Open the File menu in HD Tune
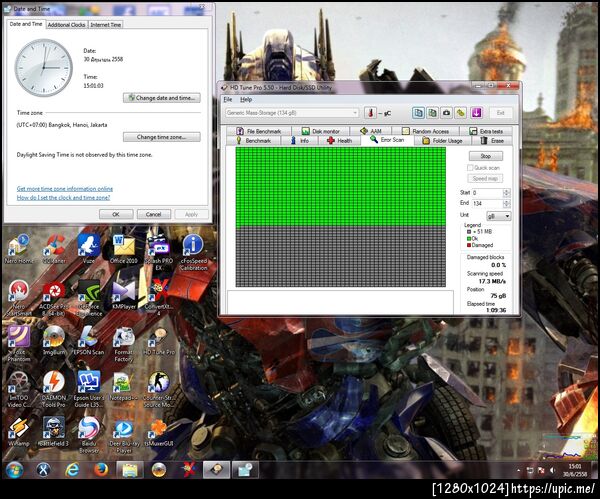Viewport: 600px width, 499px height. click(228, 99)
